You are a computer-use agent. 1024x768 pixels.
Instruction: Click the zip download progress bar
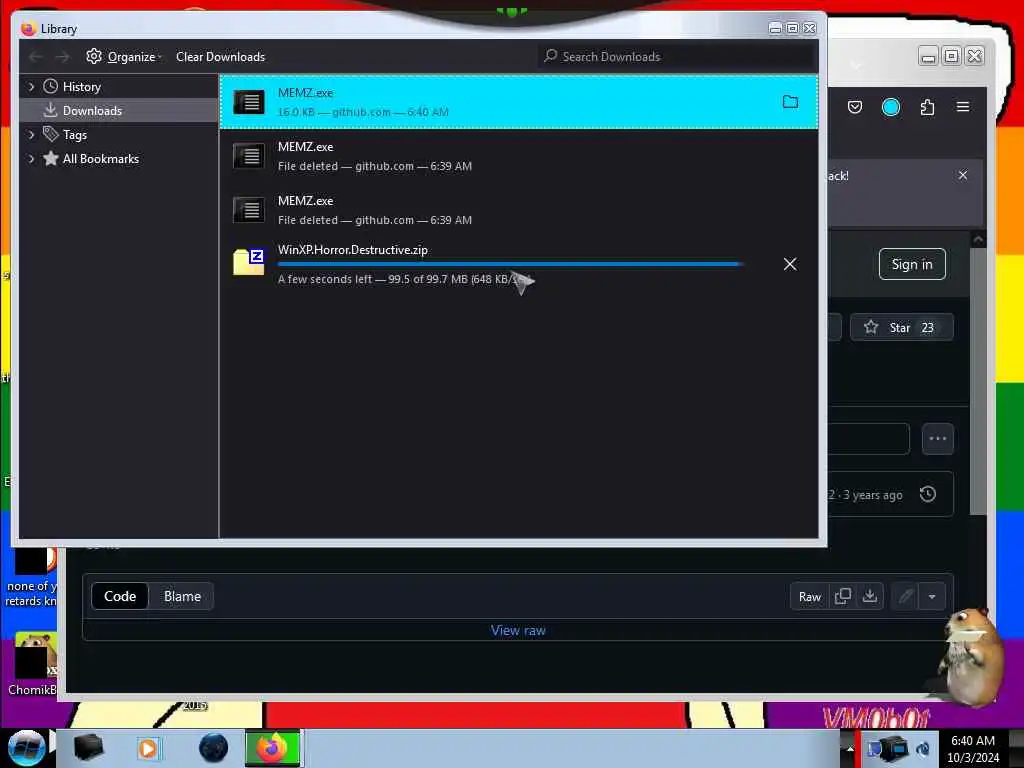click(x=509, y=264)
